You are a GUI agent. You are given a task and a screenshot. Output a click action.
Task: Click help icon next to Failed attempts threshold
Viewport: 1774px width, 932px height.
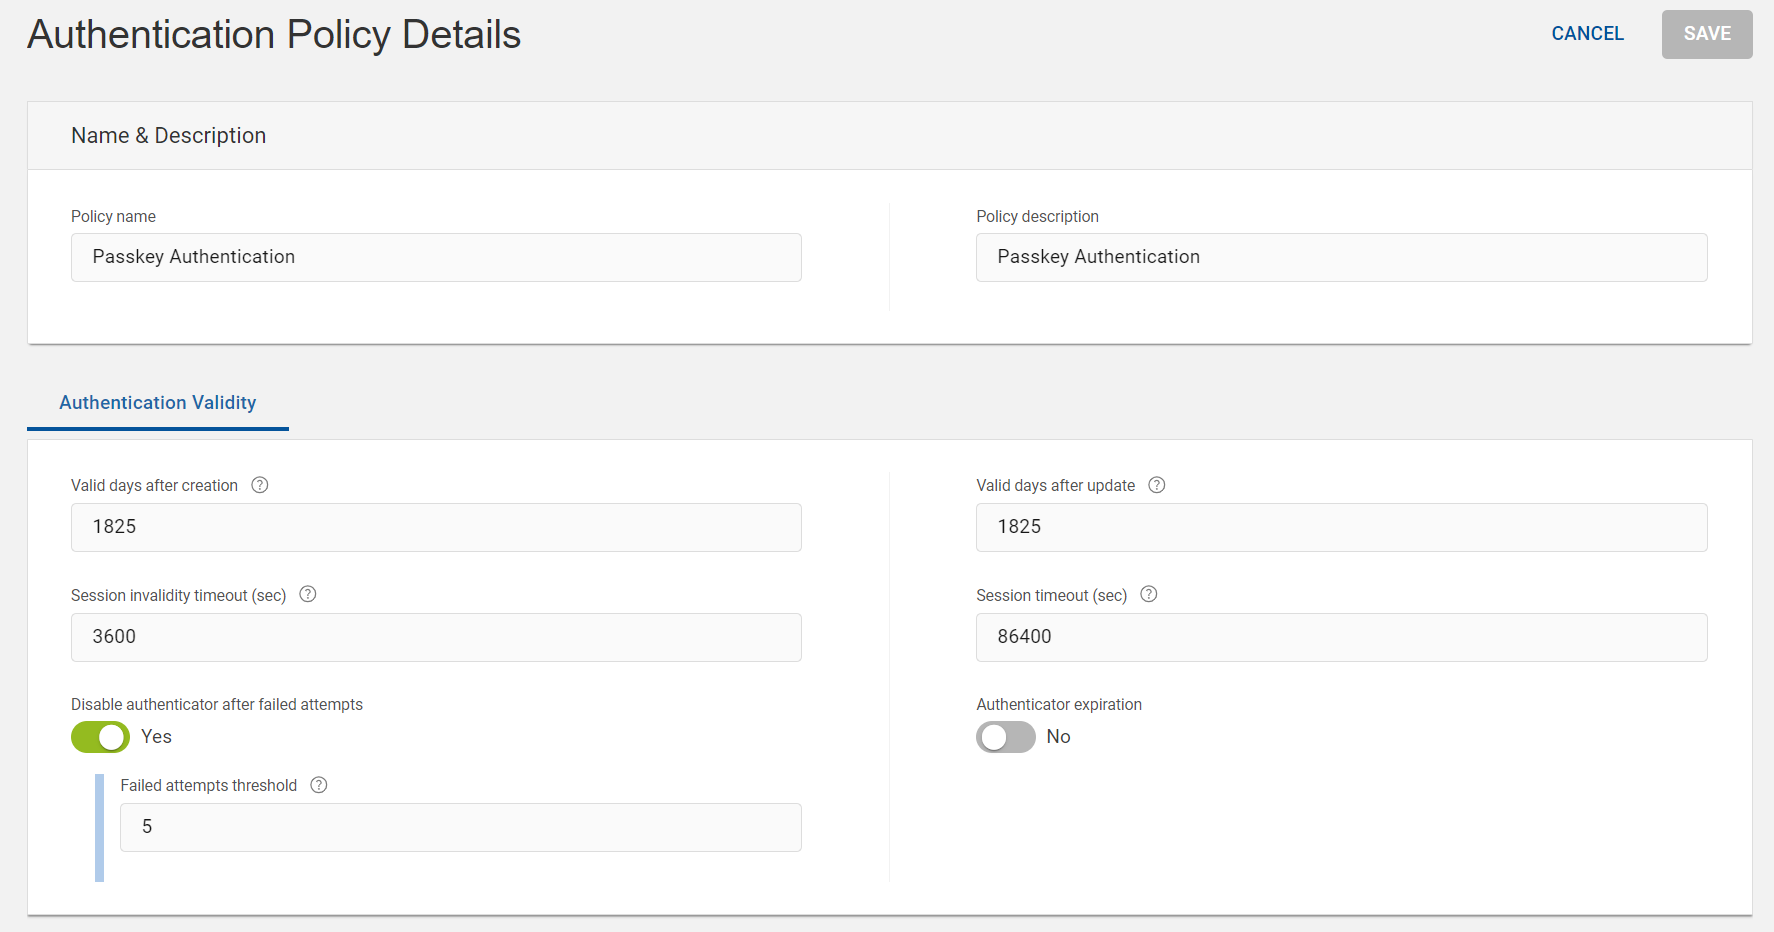(319, 785)
